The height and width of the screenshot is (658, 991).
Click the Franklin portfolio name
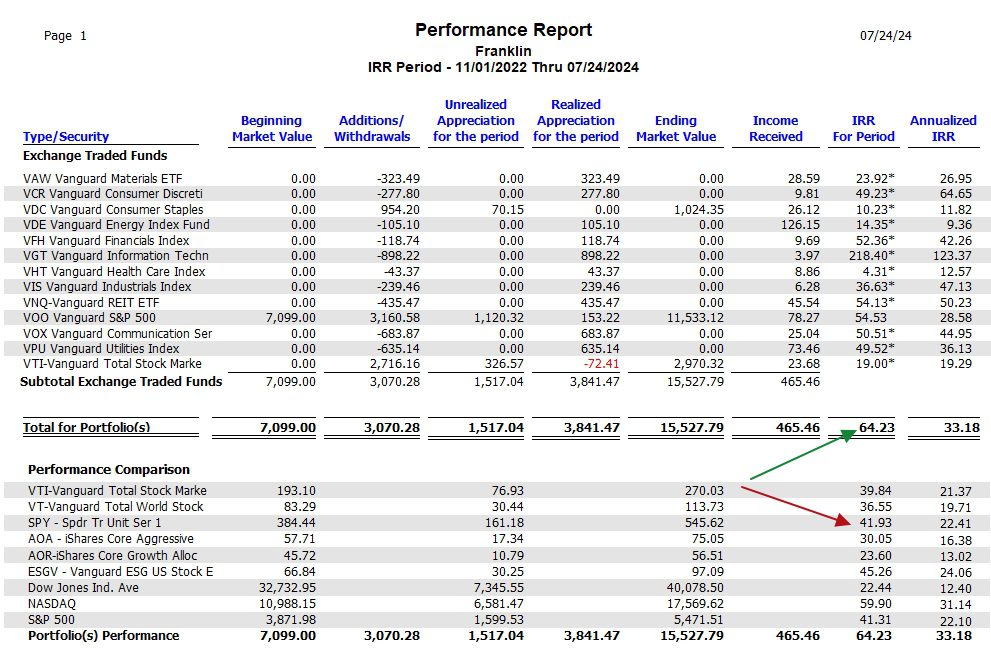pyautogui.click(x=503, y=51)
